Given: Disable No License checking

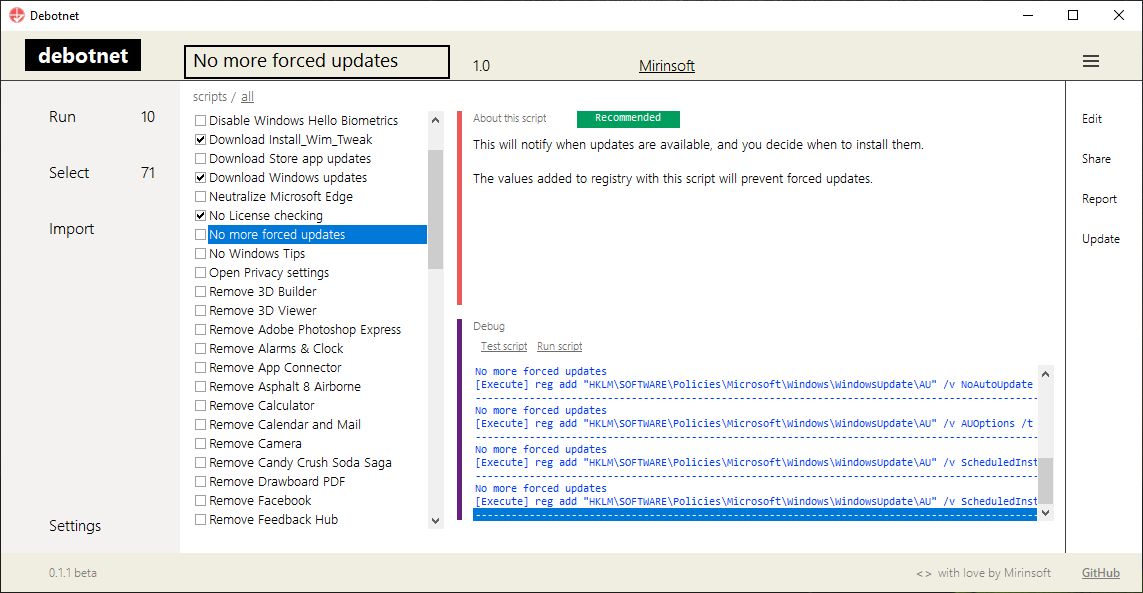Looking at the screenshot, I should 198,215.
